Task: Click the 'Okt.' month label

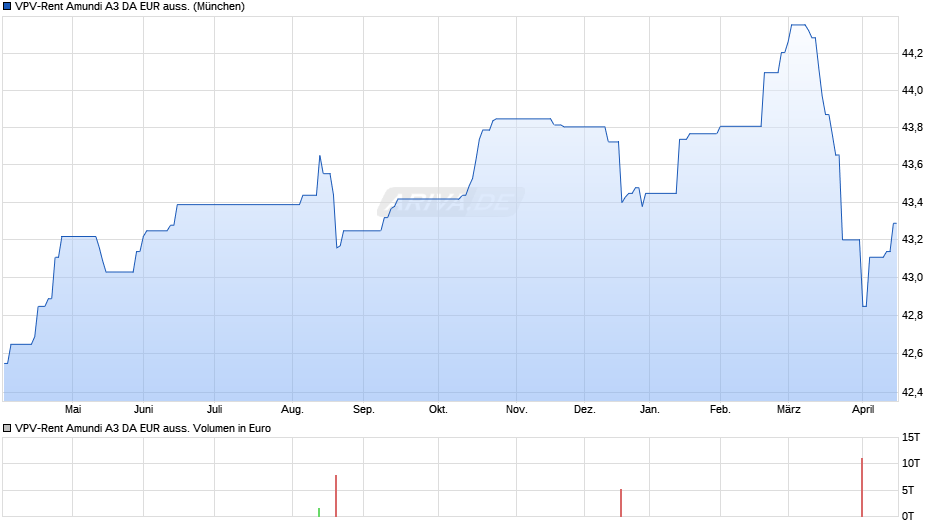Action: [438, 409]
